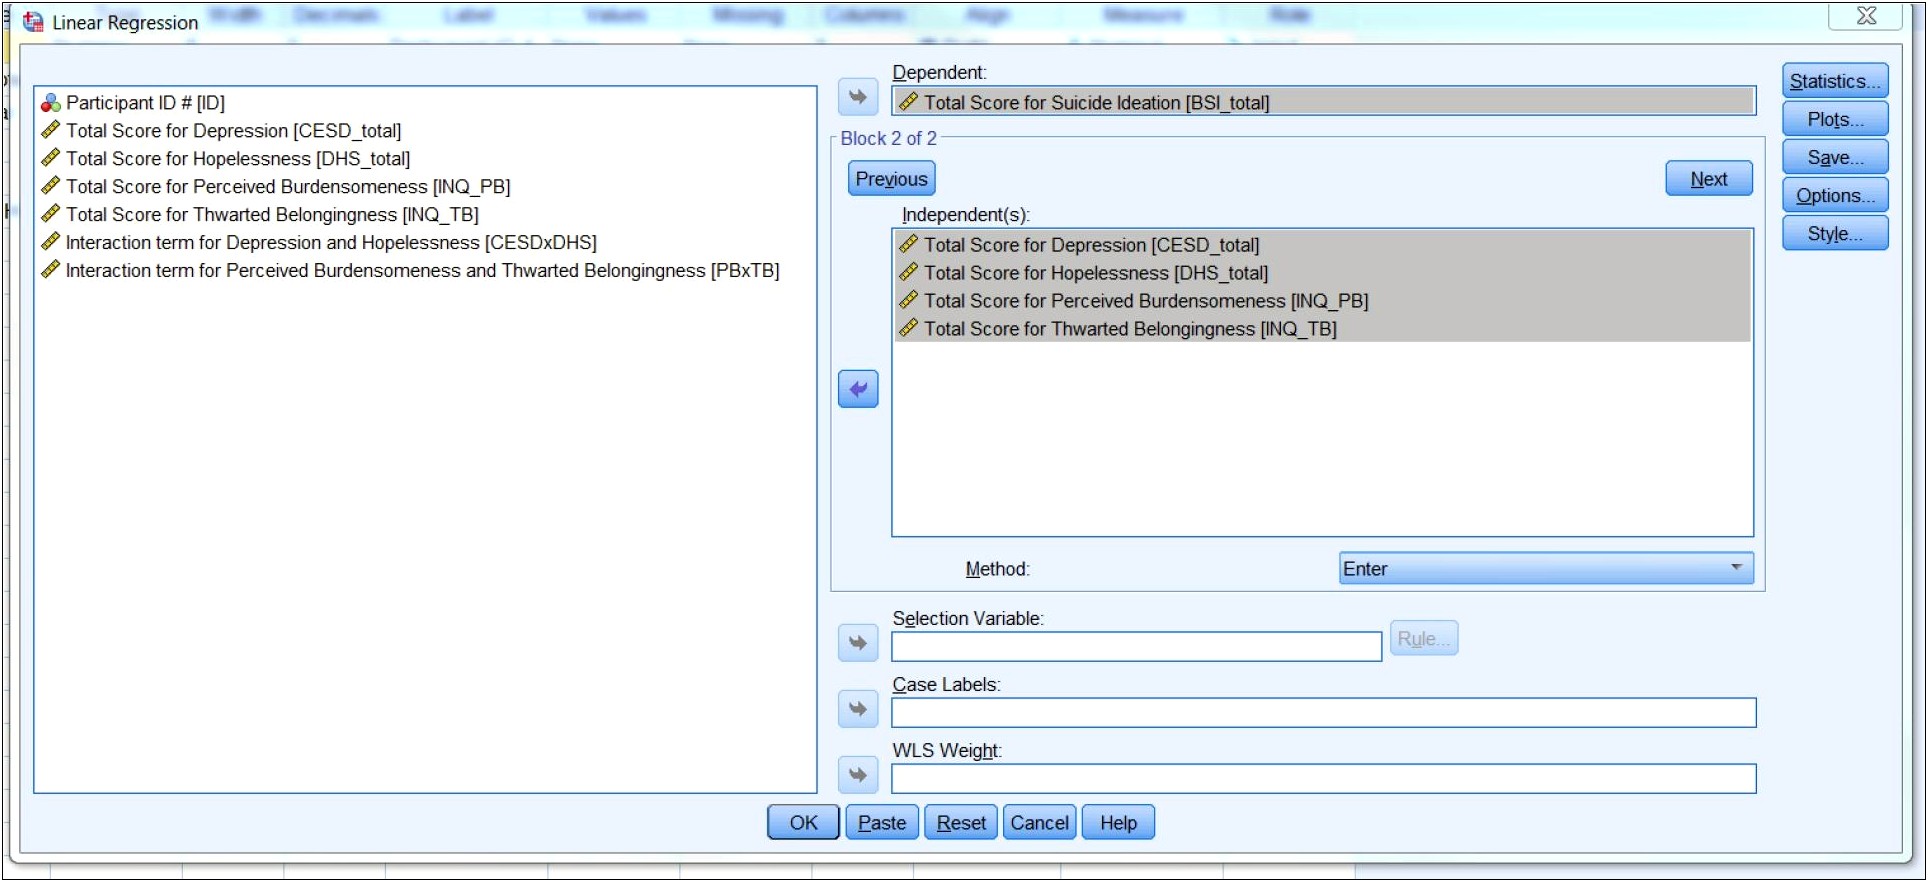Select INQ_PB in the left variable list
This screenshot has width=1928, height=882.
click(288, 187)
